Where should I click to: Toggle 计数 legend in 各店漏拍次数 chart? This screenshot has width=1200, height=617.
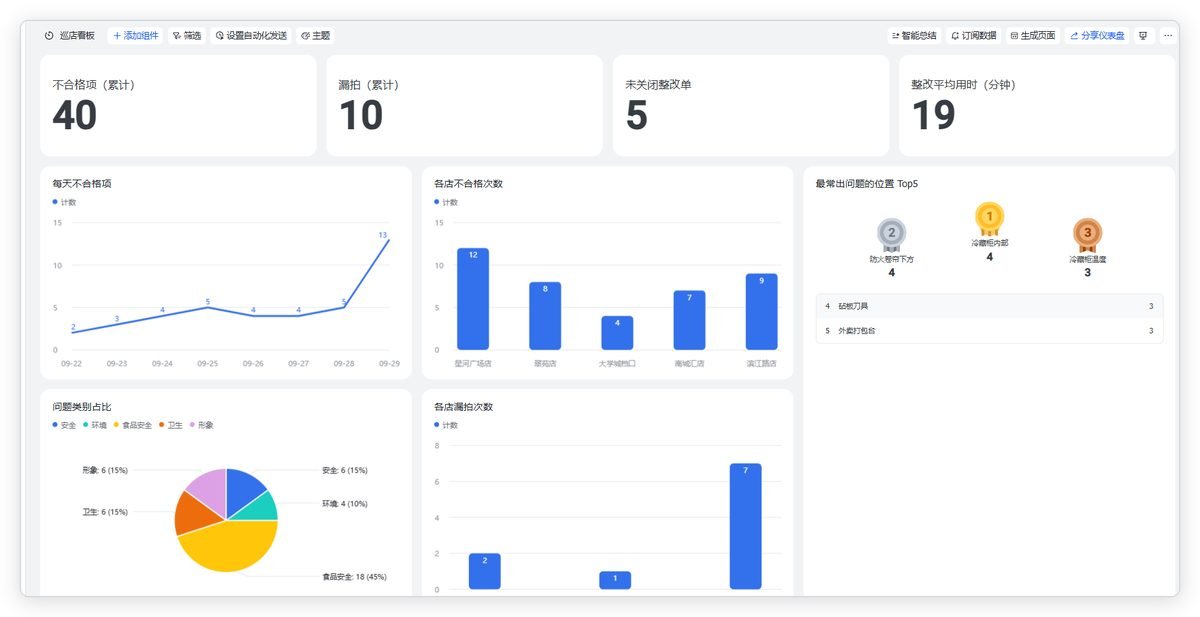click(x=446, y=425)
